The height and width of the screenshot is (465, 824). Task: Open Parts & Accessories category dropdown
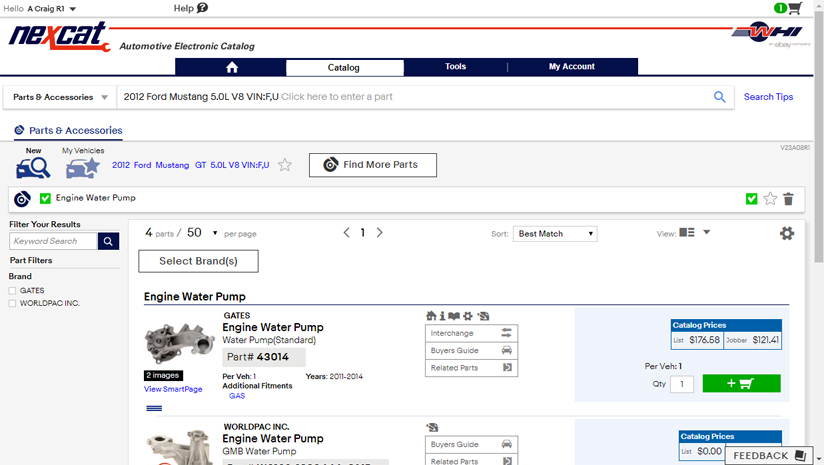(59, 97)
